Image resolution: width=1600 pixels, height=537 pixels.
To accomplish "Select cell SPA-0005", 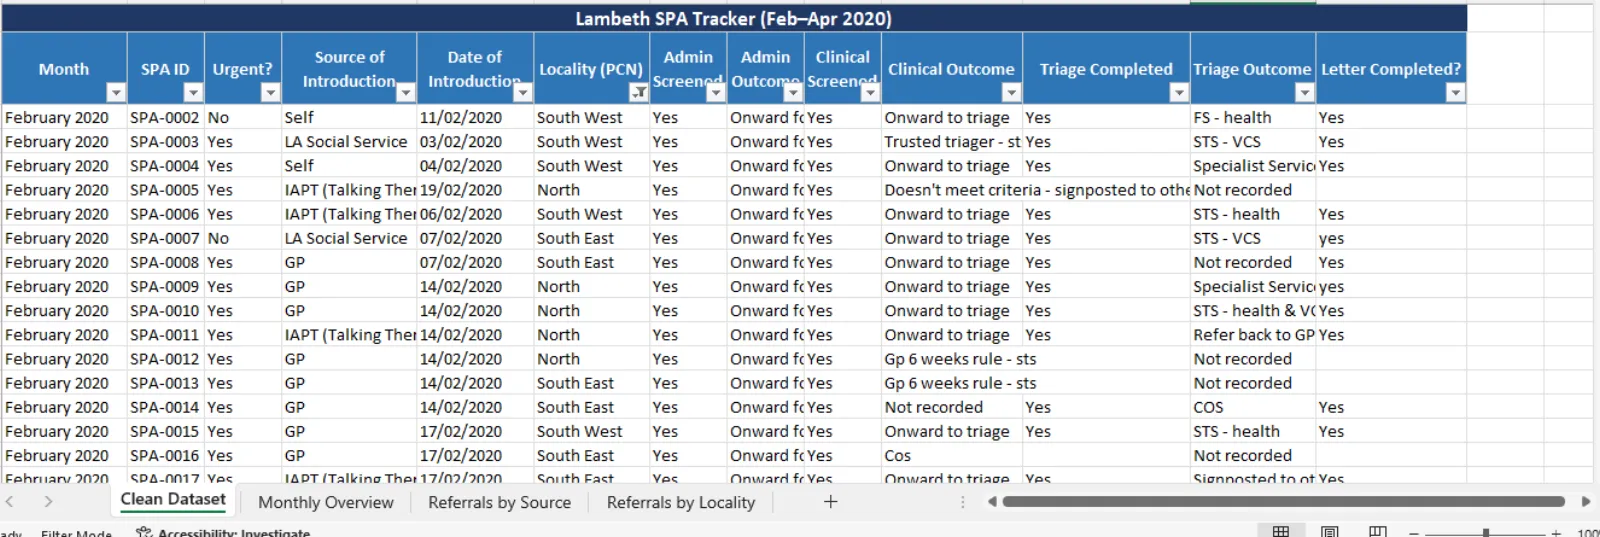I will pyautogui.click(x=166, y=190).
